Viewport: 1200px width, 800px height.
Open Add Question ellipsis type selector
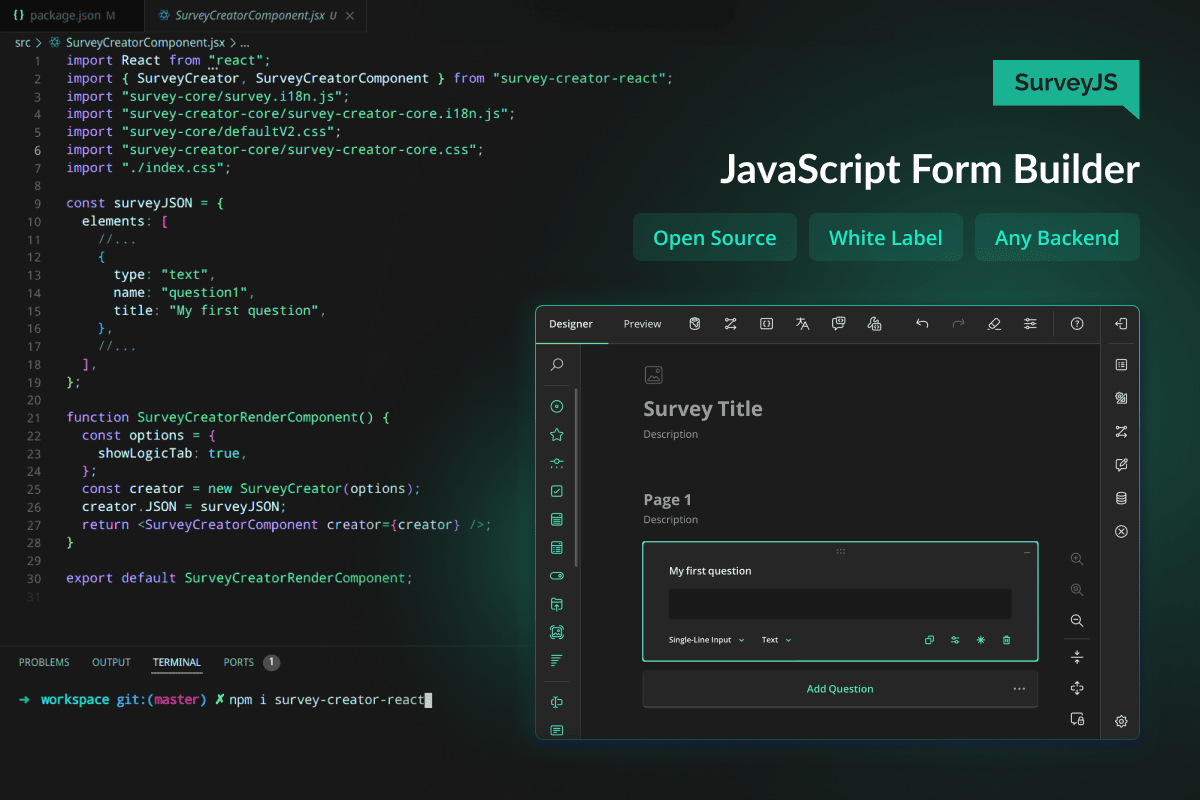(1019, 689)
